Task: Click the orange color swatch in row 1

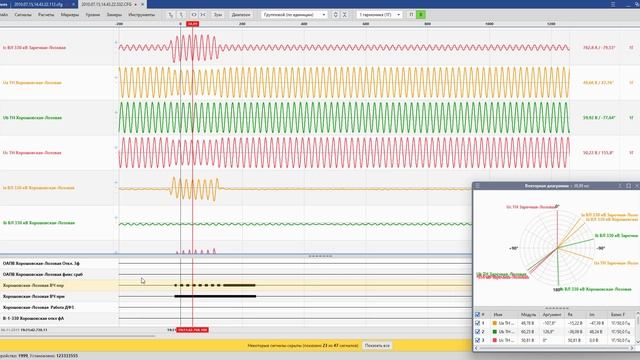Action: [x=495, y=323]
